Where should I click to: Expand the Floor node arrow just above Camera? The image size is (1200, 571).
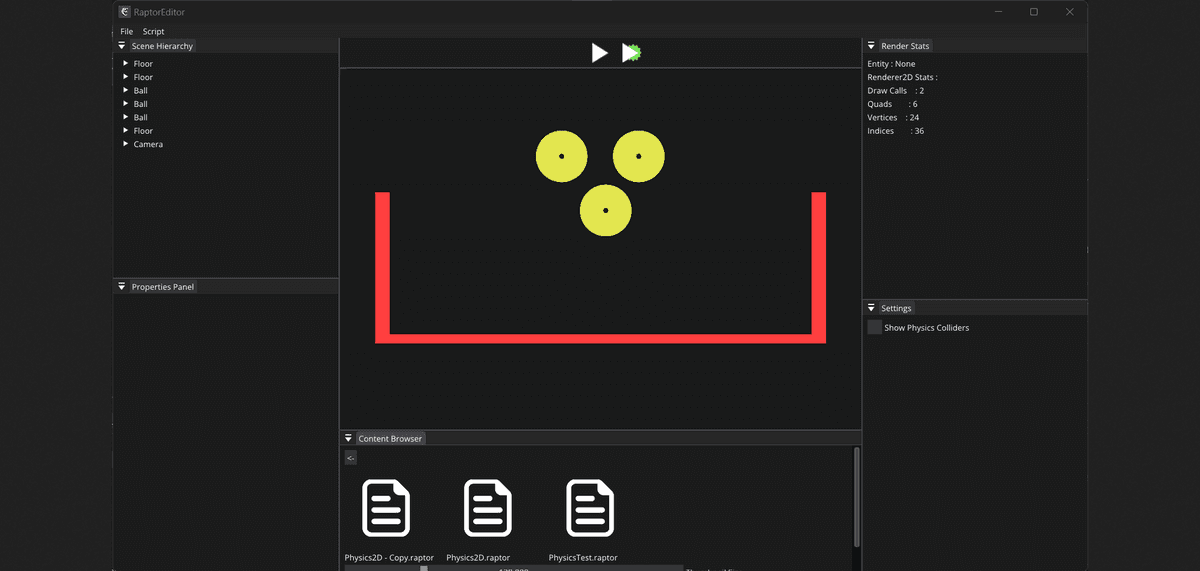125,130
